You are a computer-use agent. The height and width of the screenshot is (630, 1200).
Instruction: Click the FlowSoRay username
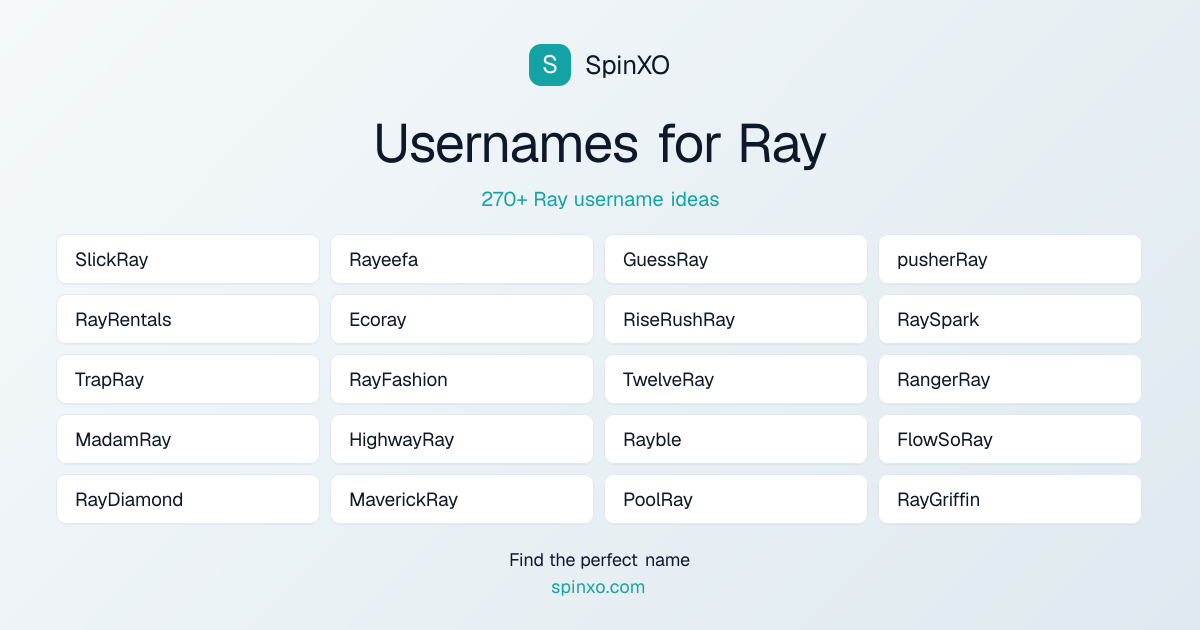[x=1010, y=439]
